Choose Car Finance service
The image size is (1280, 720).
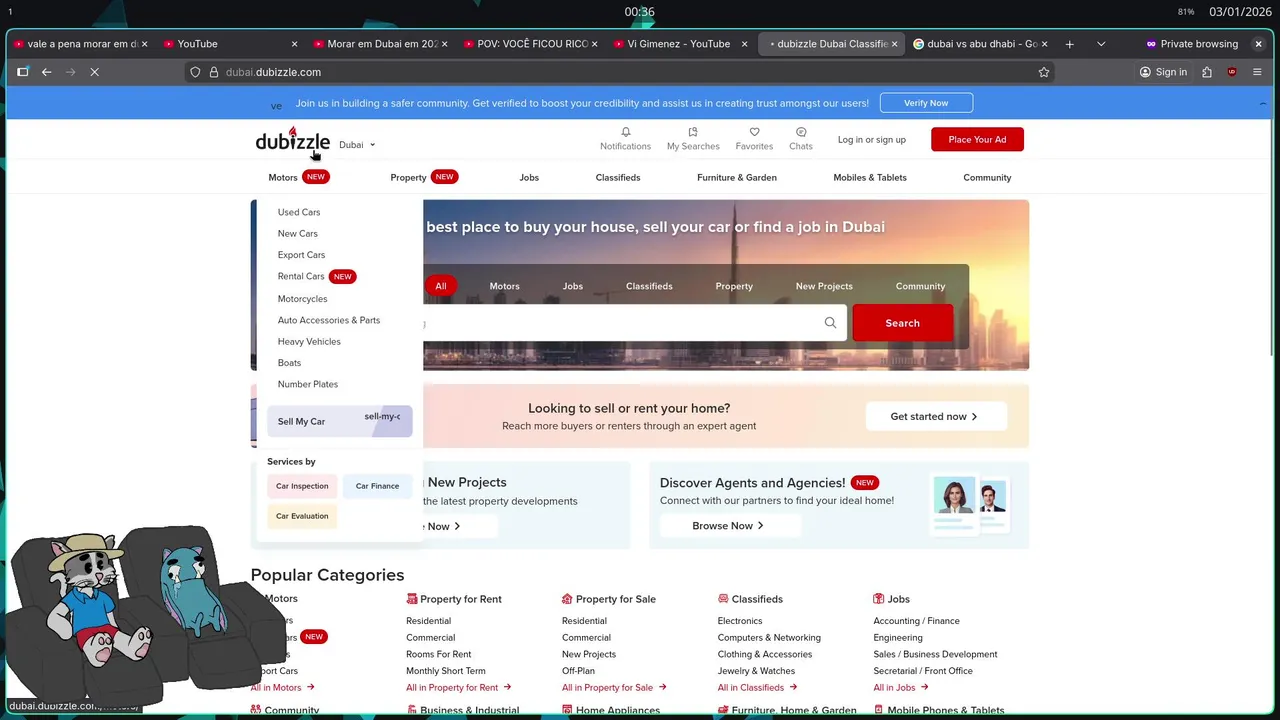377,486
